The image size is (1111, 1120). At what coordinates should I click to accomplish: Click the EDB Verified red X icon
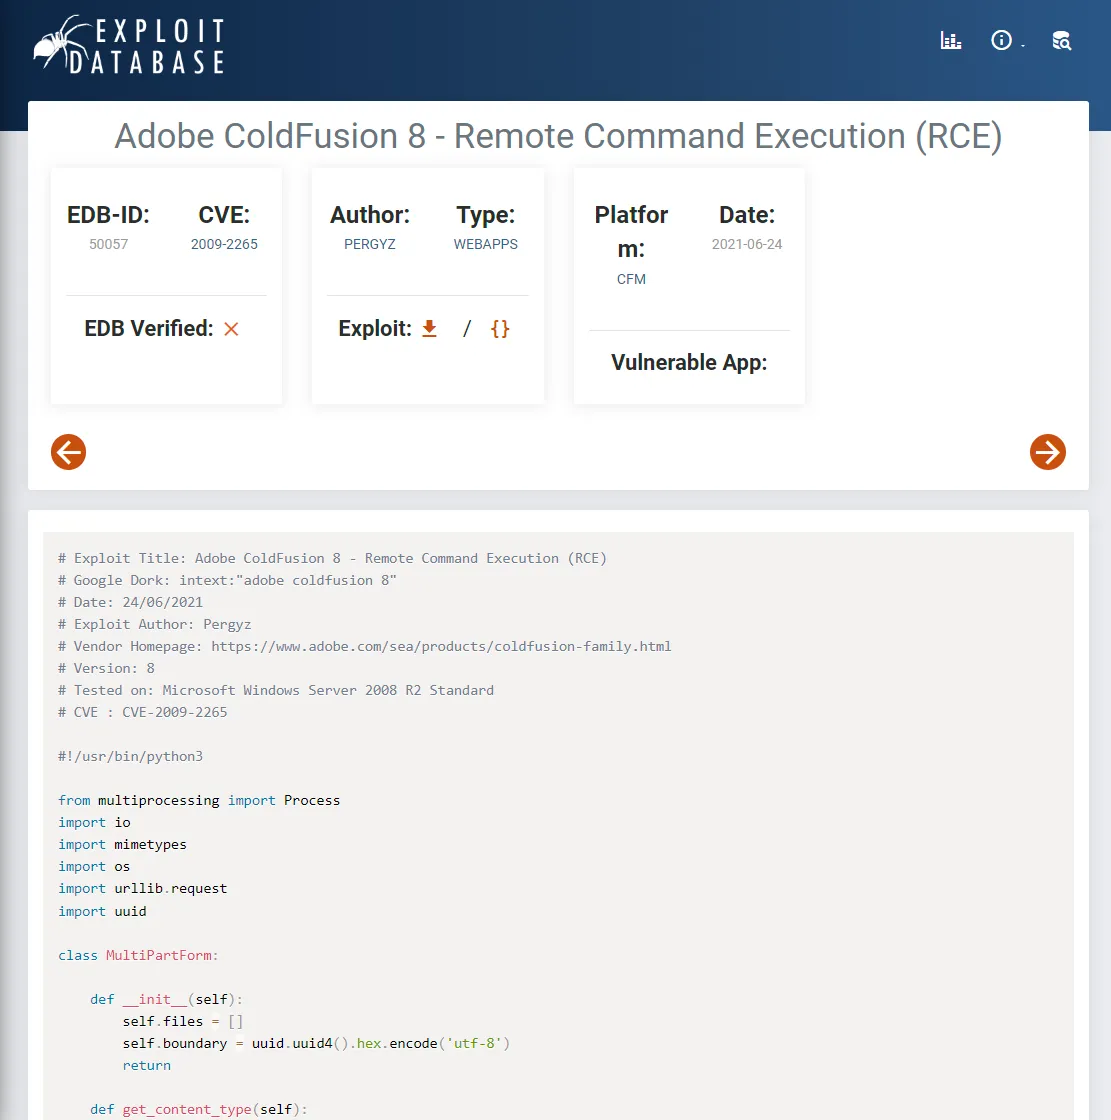point(231,329)
